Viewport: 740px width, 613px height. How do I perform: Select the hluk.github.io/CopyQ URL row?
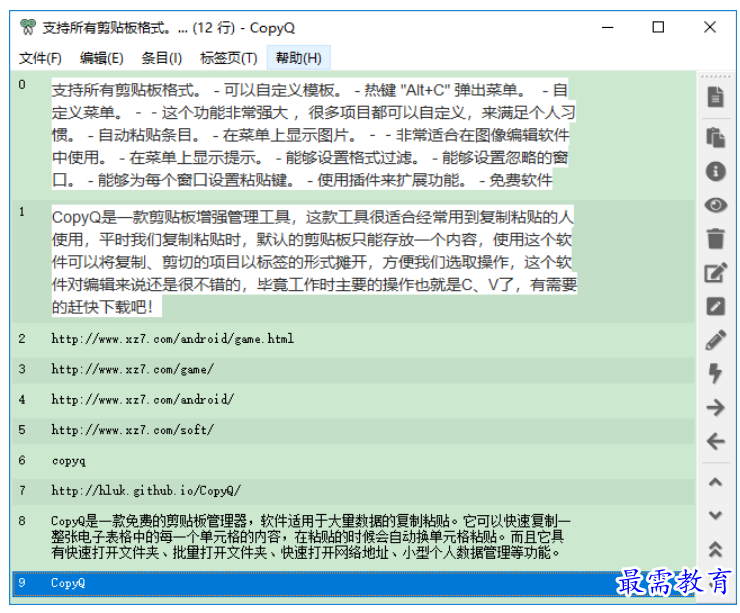click(353, 491)
